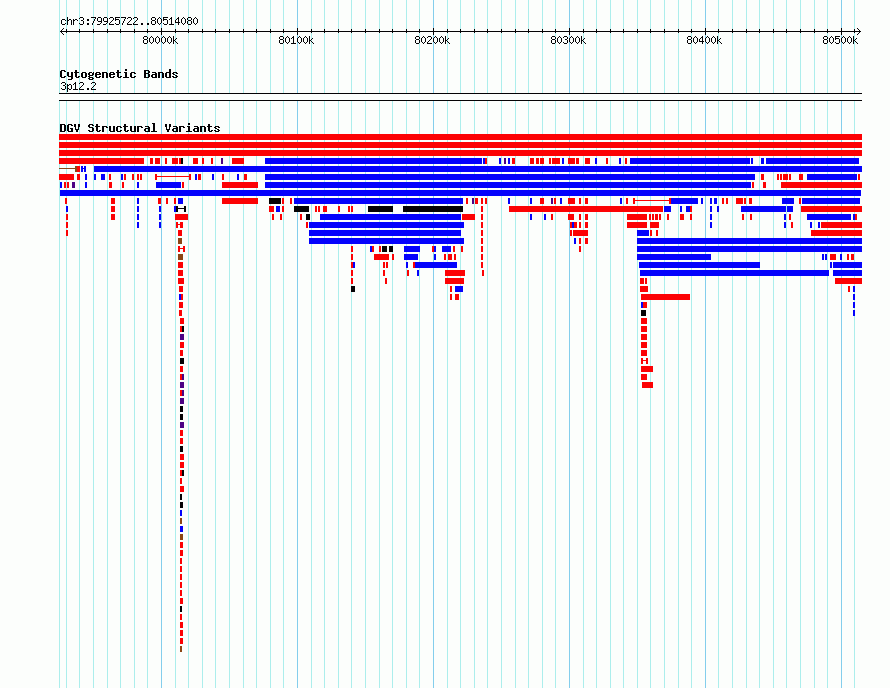Viewport: 890px width, 688px height.
Task: Click the right scroll arrow of the ruler
Action: (x=858, y=32)
